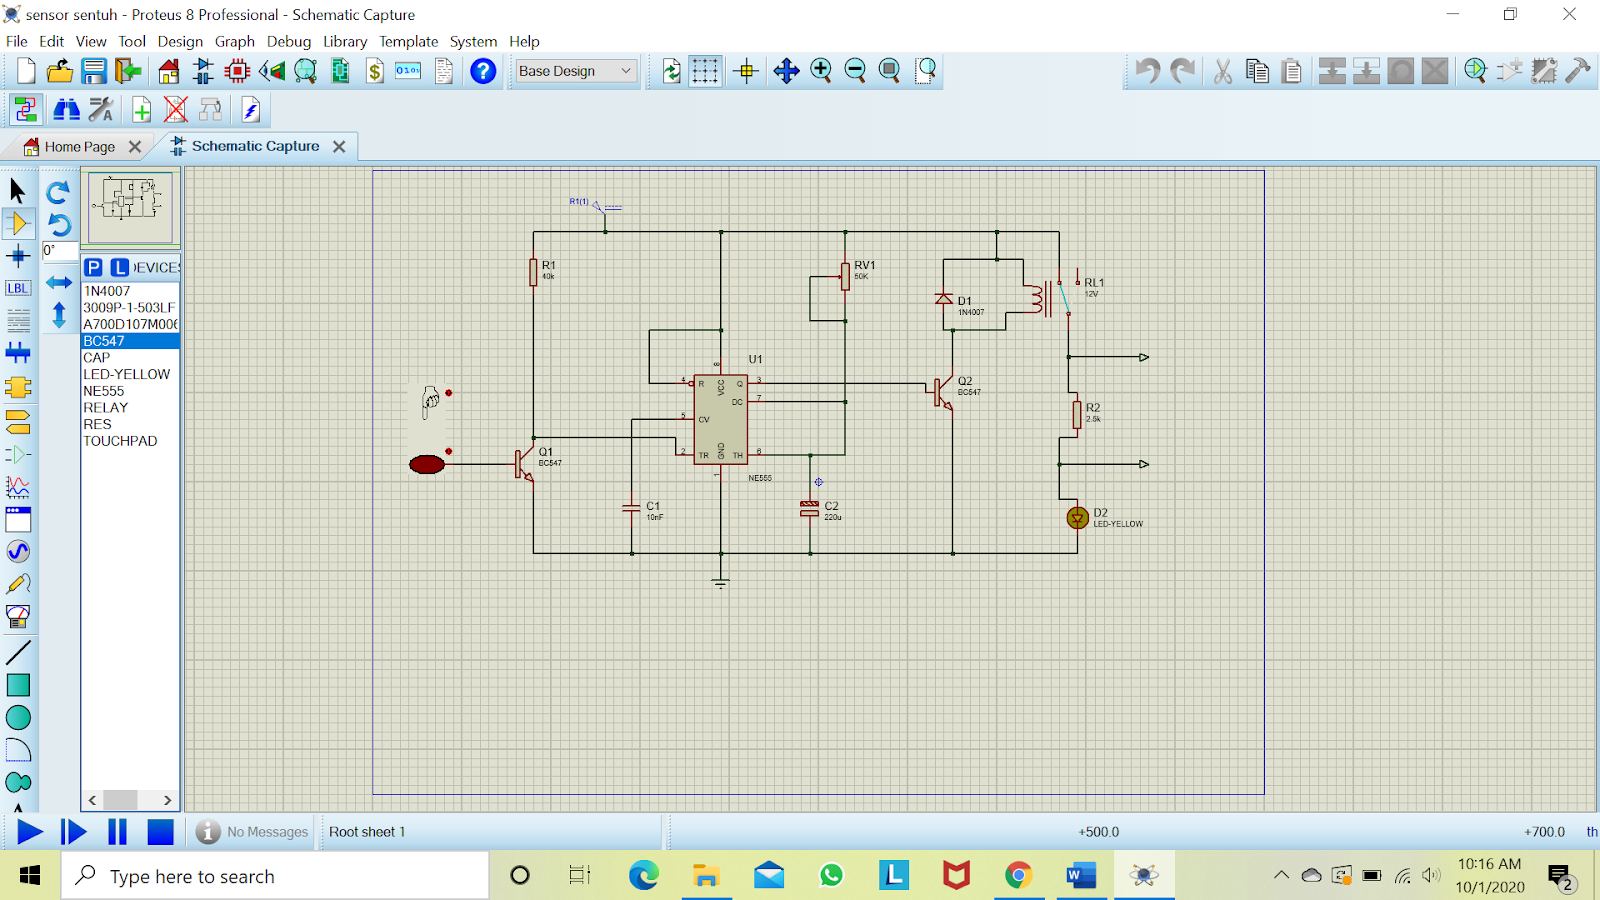Screen dimensions: 1600x900
Task: Click the vertical Y-Mirror flip icon
Action: coord(59,316)
